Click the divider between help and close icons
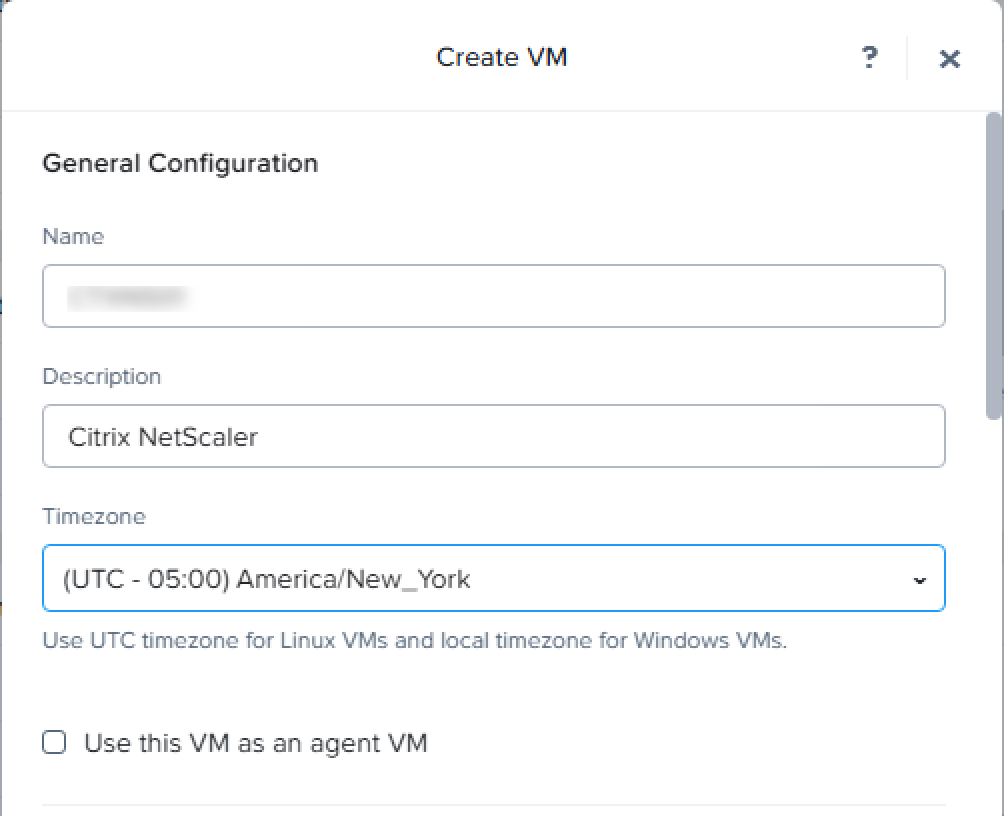Viewport: 1004px width, 816px height. coord(907,58)
